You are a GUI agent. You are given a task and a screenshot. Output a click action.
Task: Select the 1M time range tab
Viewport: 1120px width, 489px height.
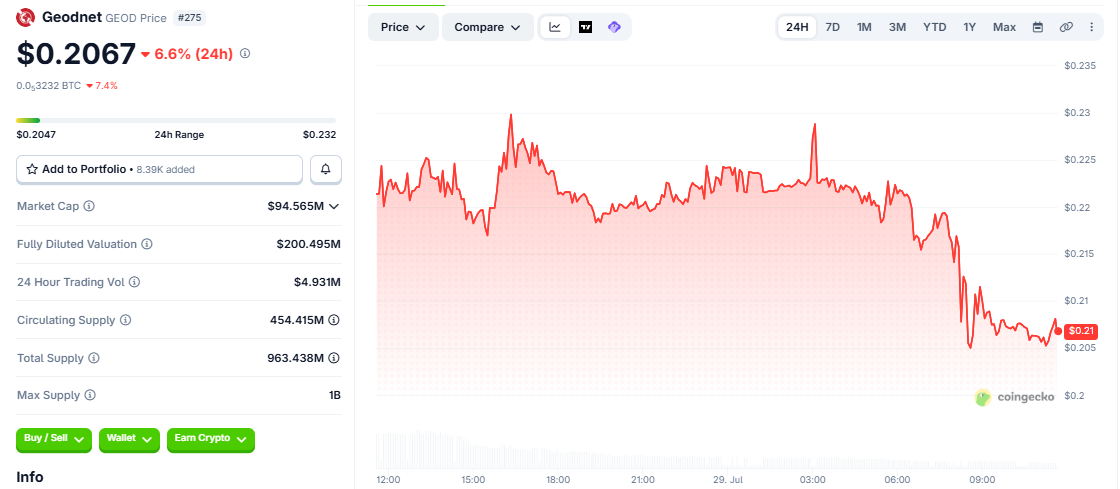(864, 27)
